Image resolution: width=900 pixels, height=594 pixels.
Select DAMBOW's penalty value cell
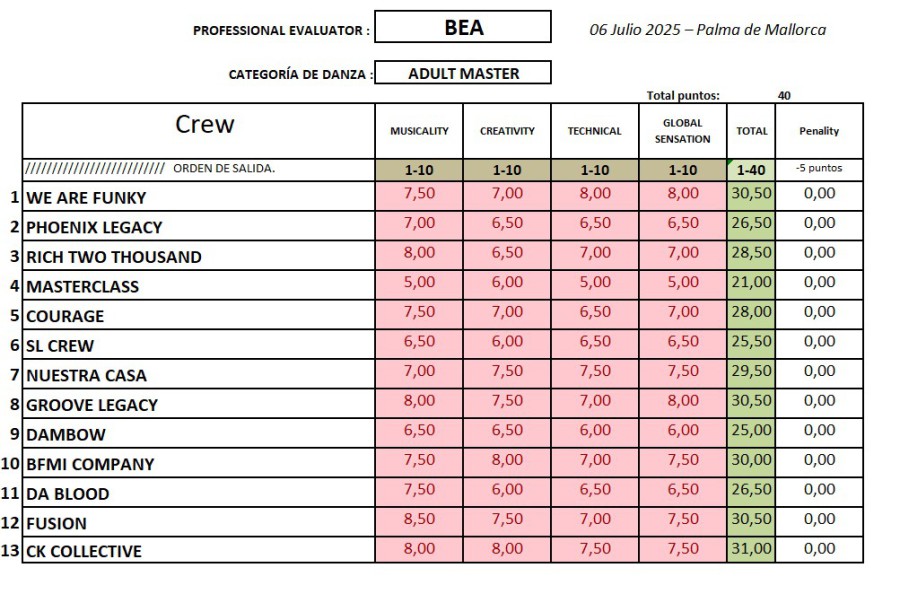[x=819, y=431]
